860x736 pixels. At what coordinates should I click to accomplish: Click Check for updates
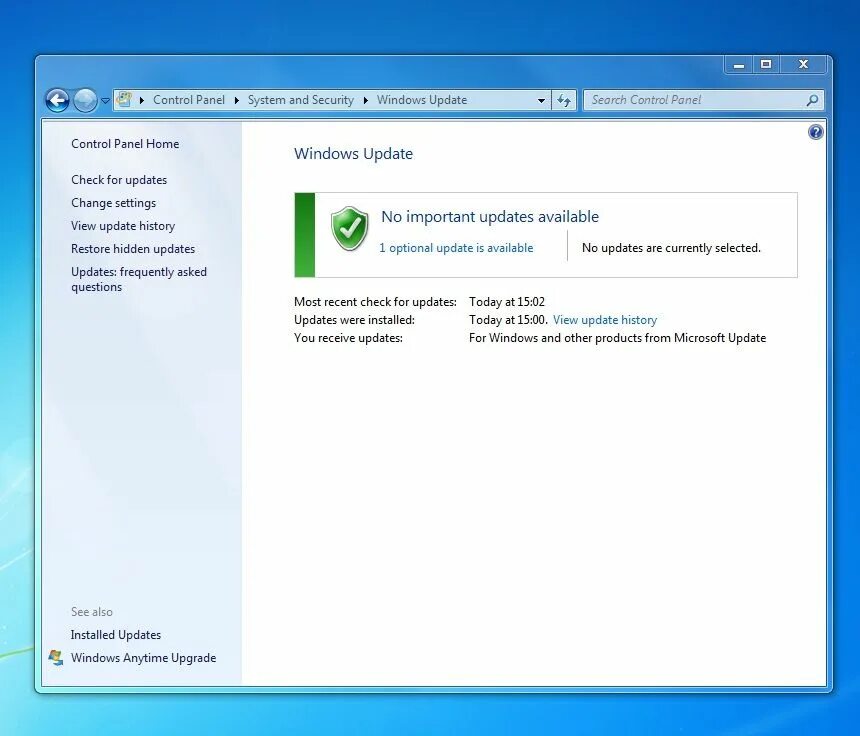click(119, 180)
